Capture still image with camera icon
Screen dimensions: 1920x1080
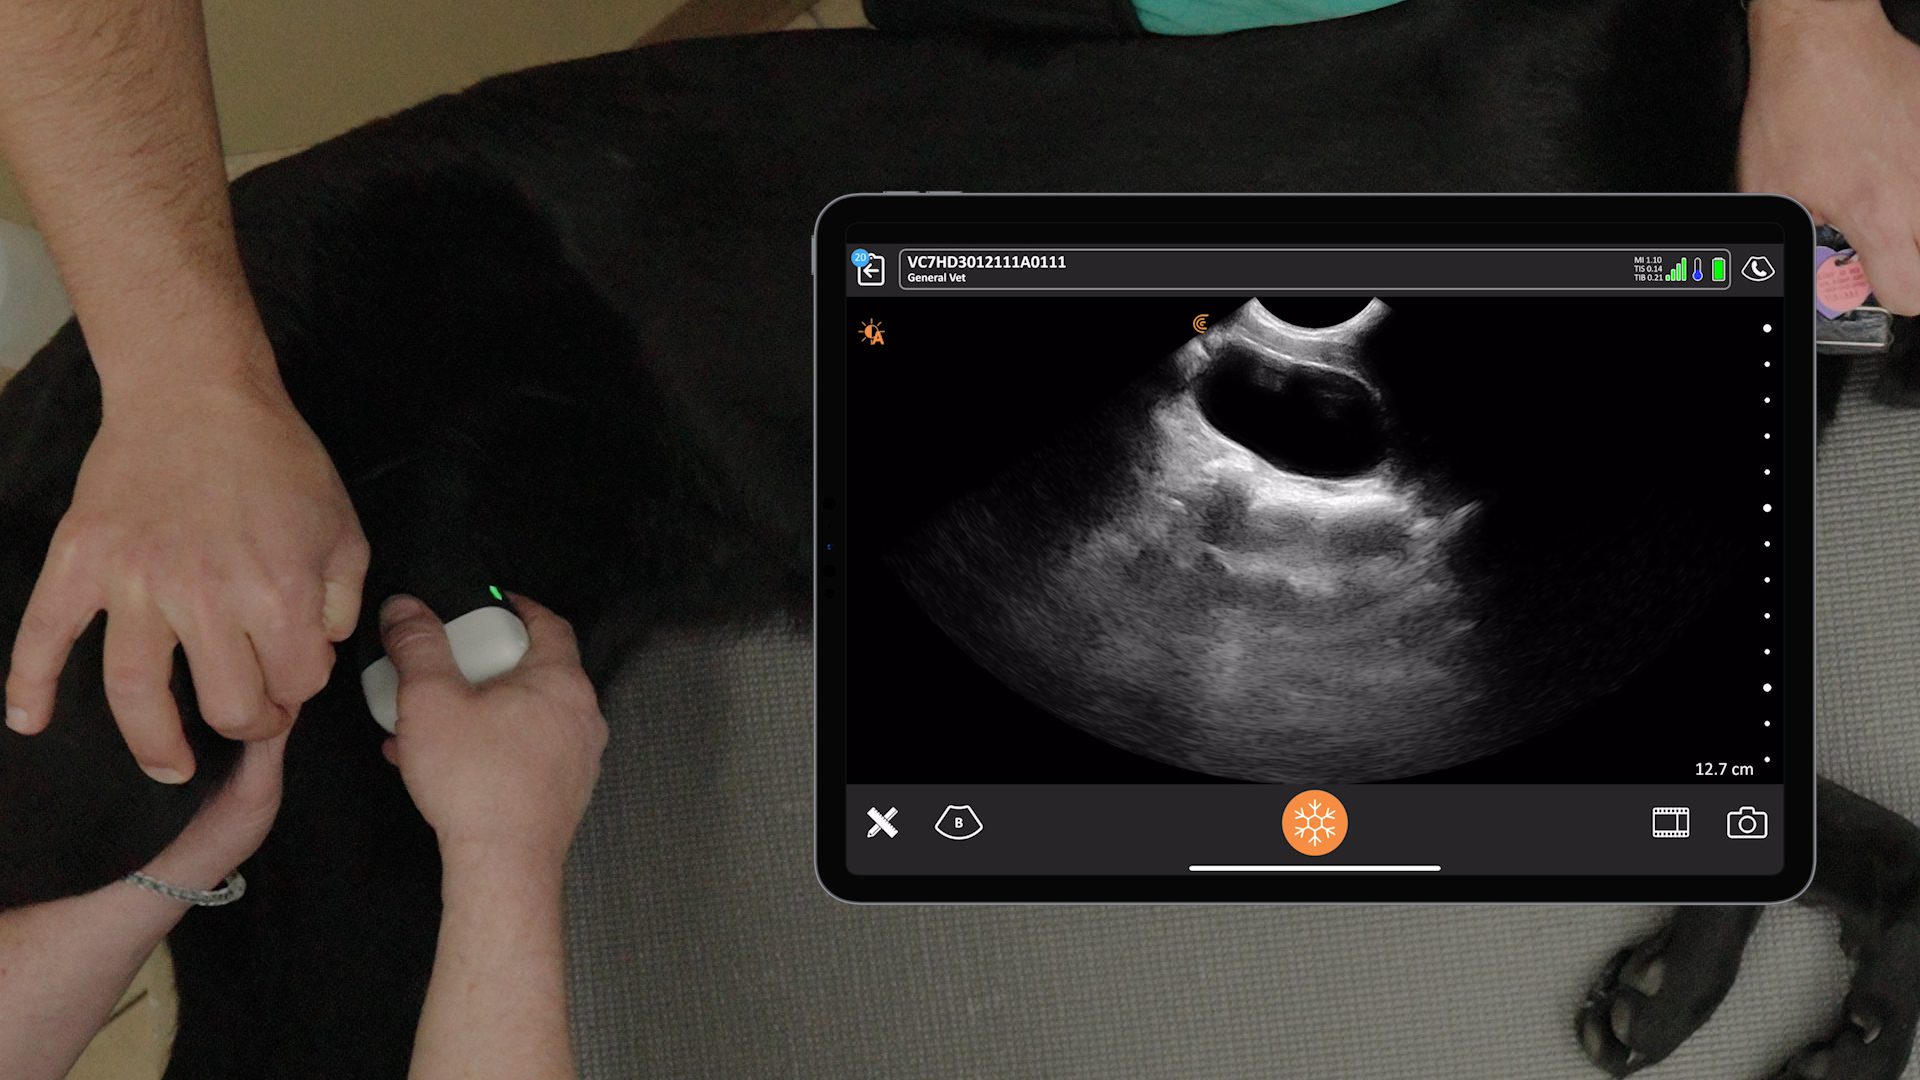pos(1746,823)
